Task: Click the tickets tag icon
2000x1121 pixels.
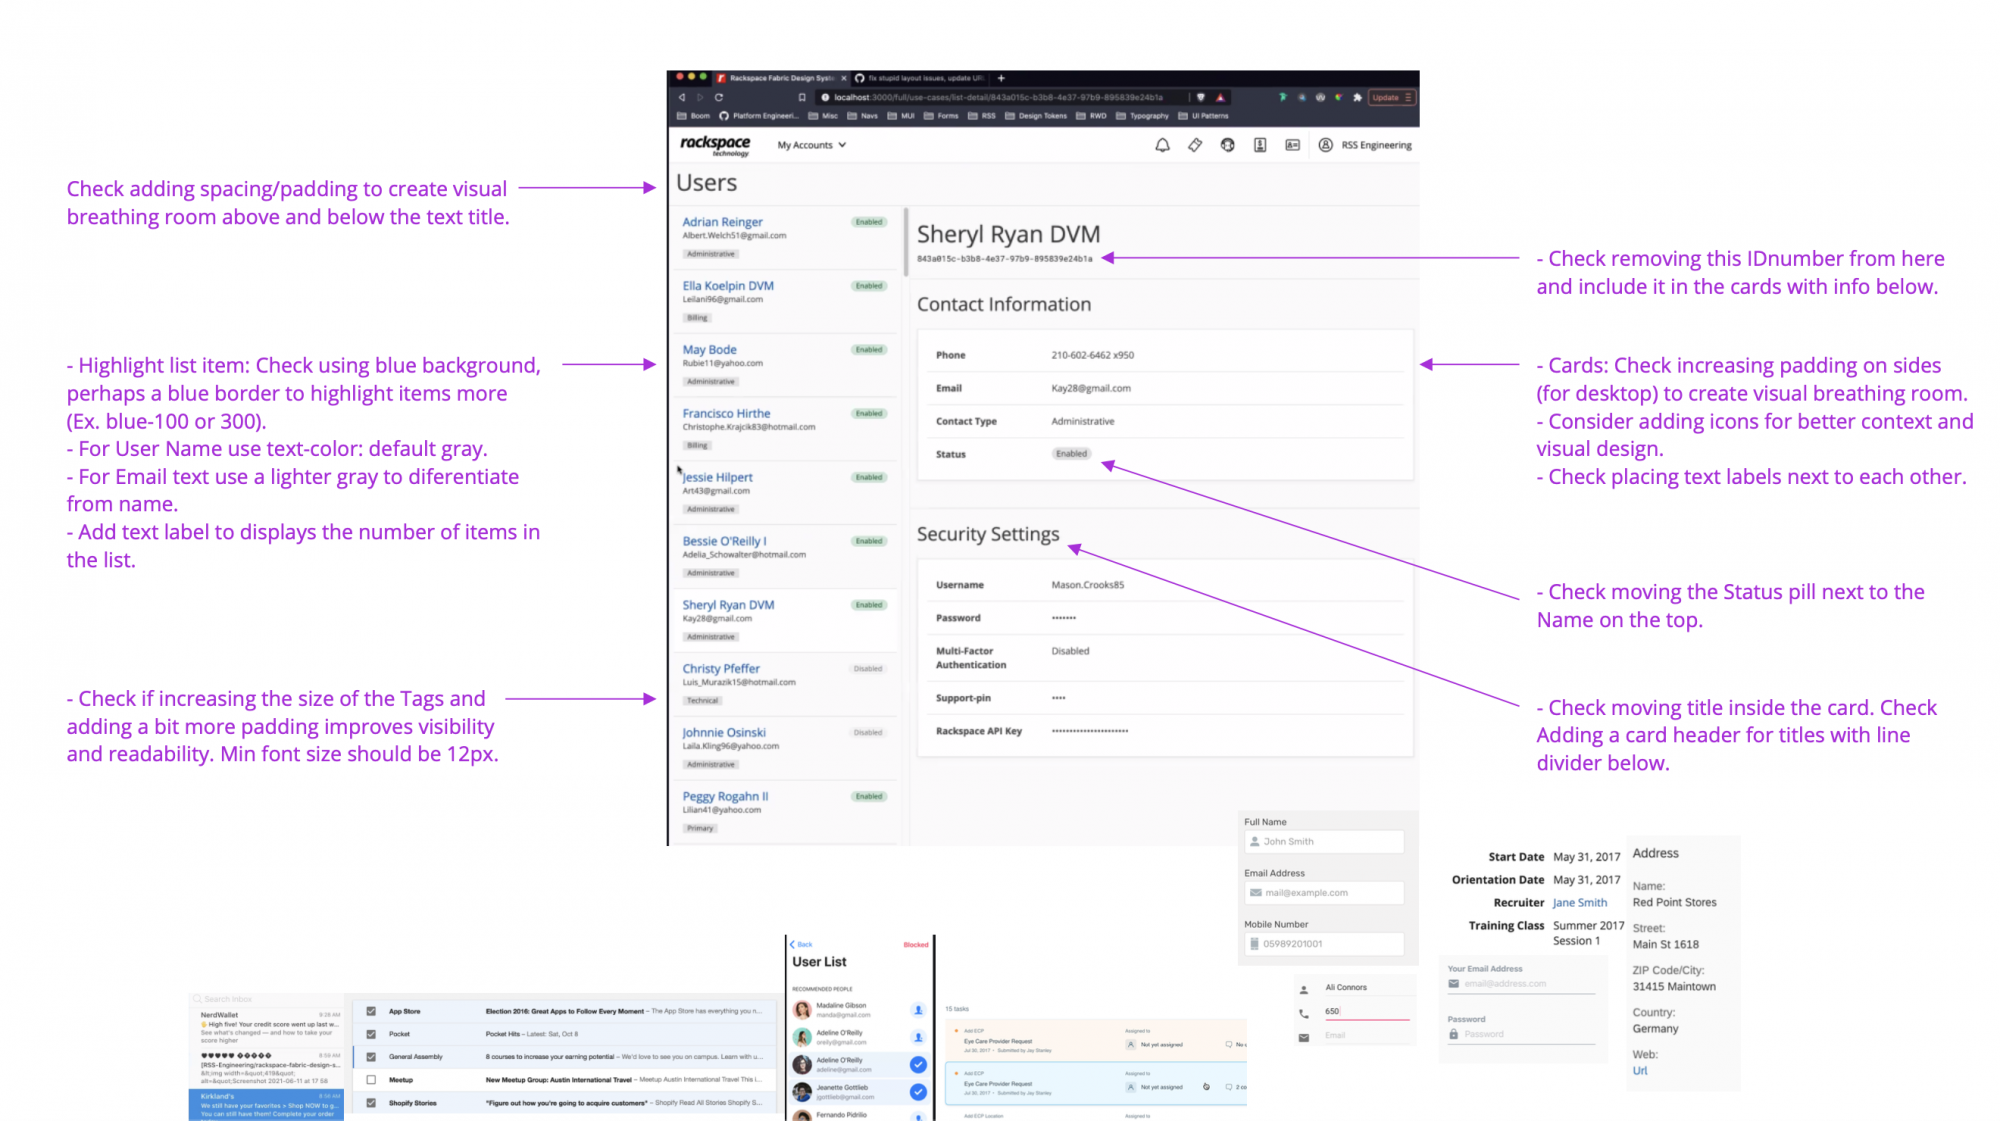Action: (x=1195, y=145)
